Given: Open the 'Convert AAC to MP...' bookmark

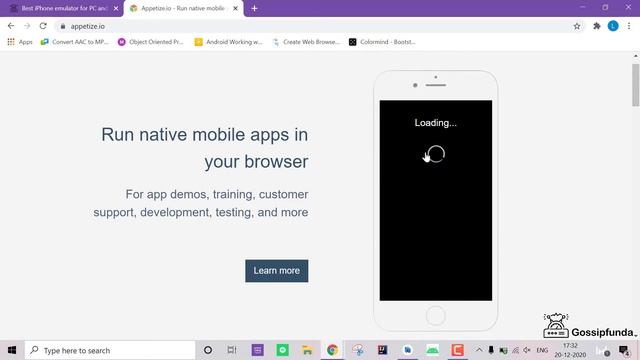Looking at the screenshot, I should coord(75,42).
